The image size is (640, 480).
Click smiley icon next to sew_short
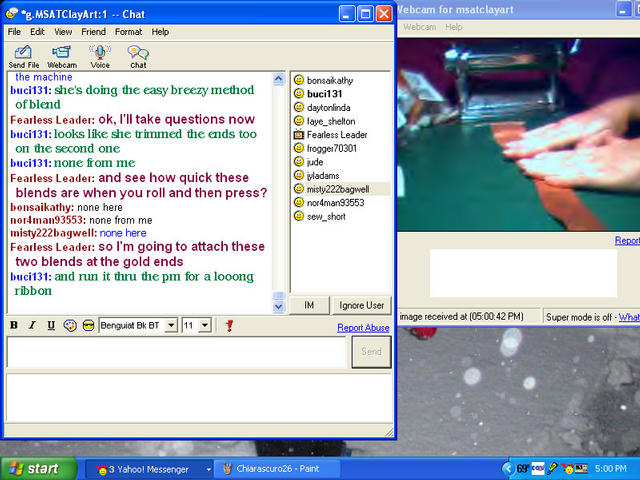(299, 216)
